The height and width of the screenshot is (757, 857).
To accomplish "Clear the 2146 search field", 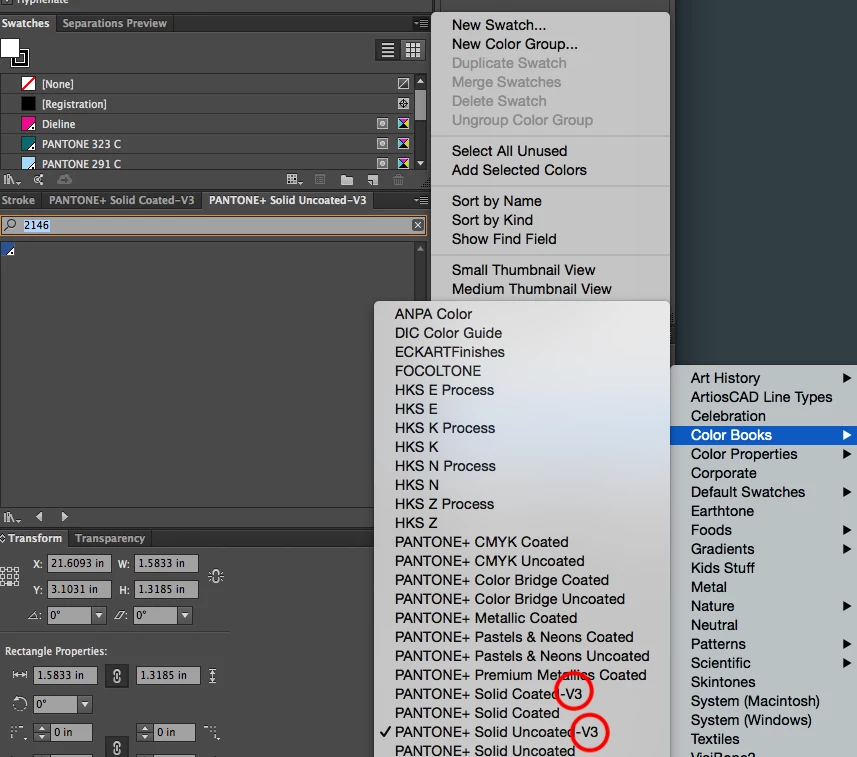I will (x=418, y=225).
